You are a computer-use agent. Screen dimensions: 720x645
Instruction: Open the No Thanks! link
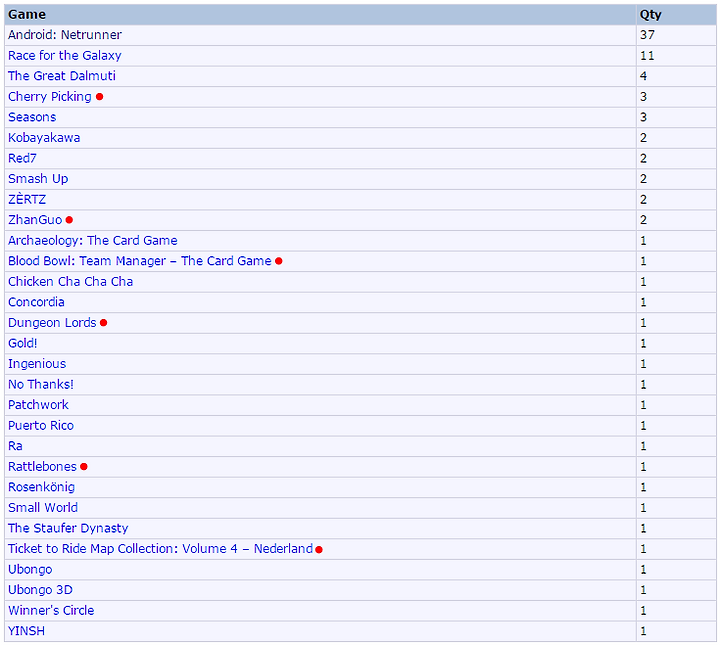[x=41, y=384]
